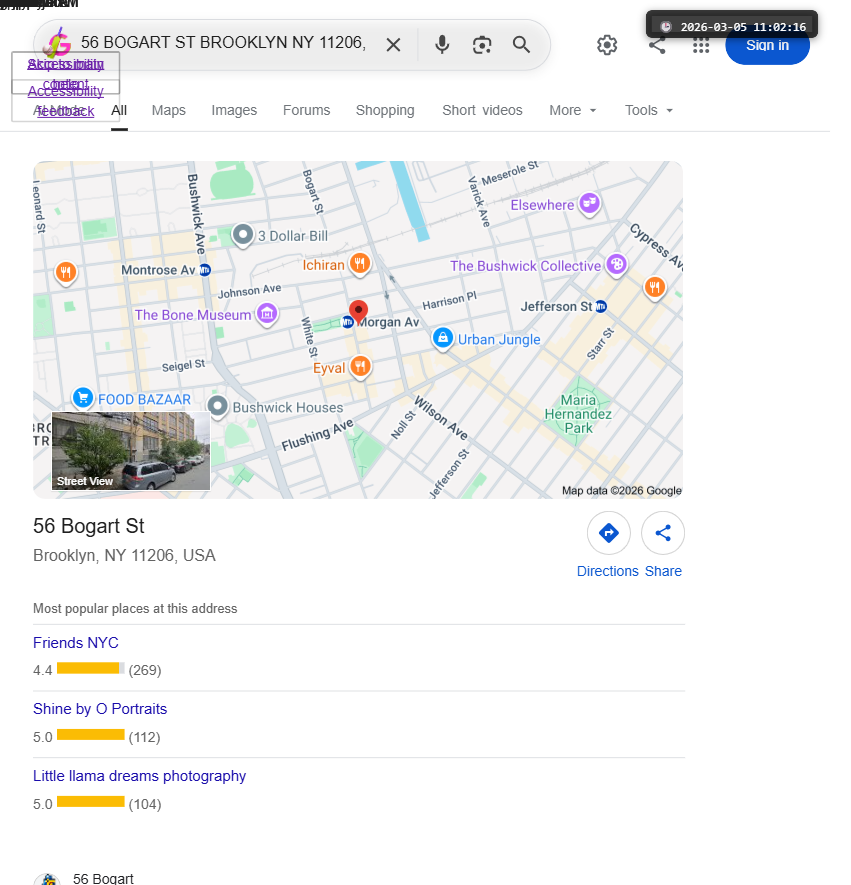The height and width of the screenshot is (885, 851).
Task: Click Jefferson St subway station icon
Action: [602, 306]
